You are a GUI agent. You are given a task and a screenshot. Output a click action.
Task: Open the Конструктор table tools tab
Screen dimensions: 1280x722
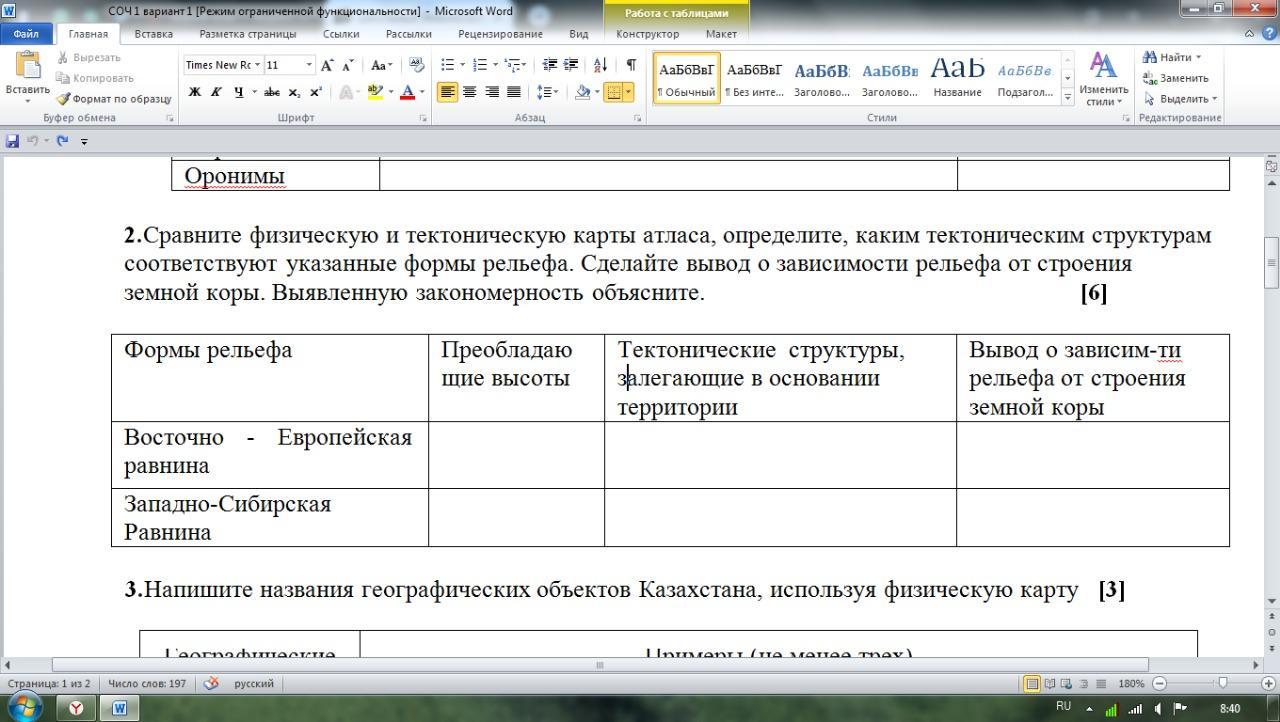647,34
